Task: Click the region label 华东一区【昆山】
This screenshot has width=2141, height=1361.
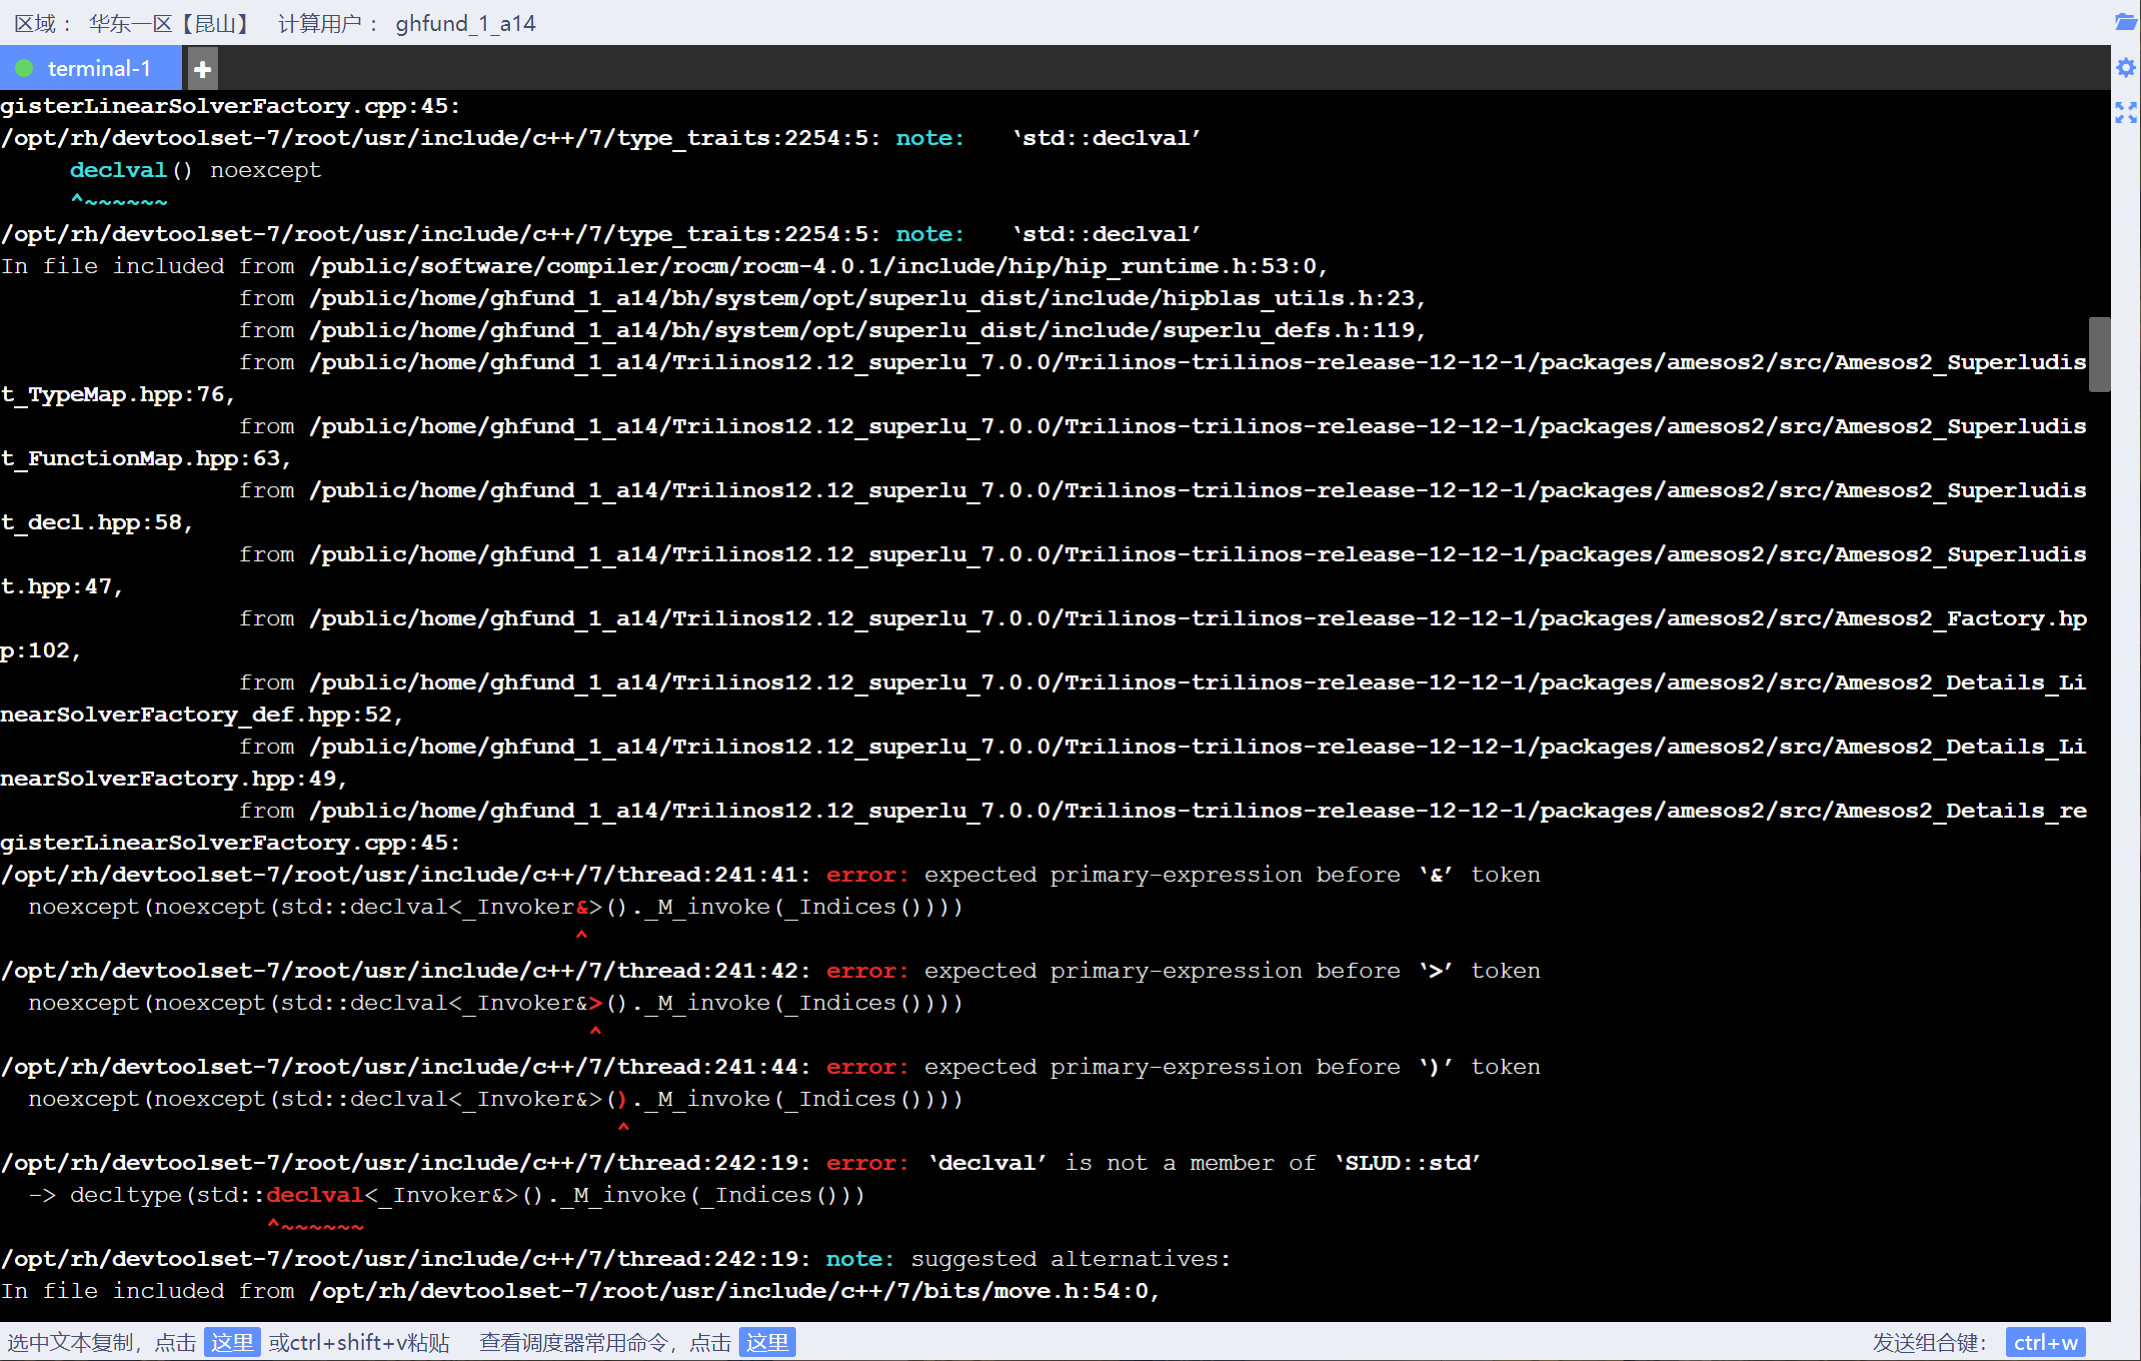Action: [x=172, y=23]
